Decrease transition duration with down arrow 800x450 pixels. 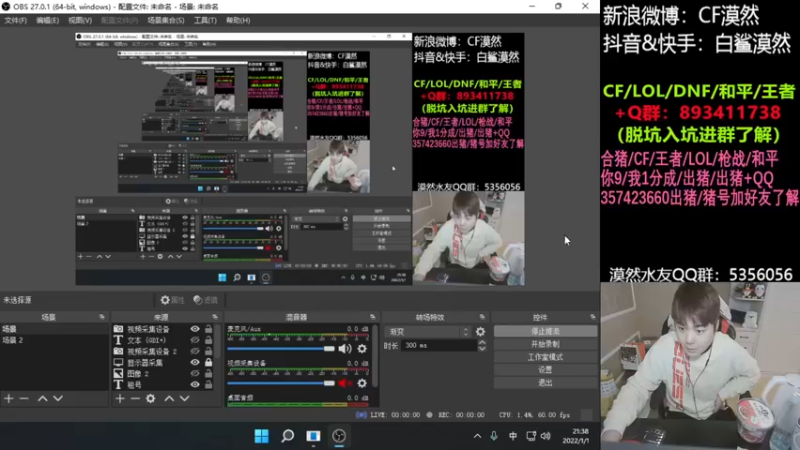(482, 348)
